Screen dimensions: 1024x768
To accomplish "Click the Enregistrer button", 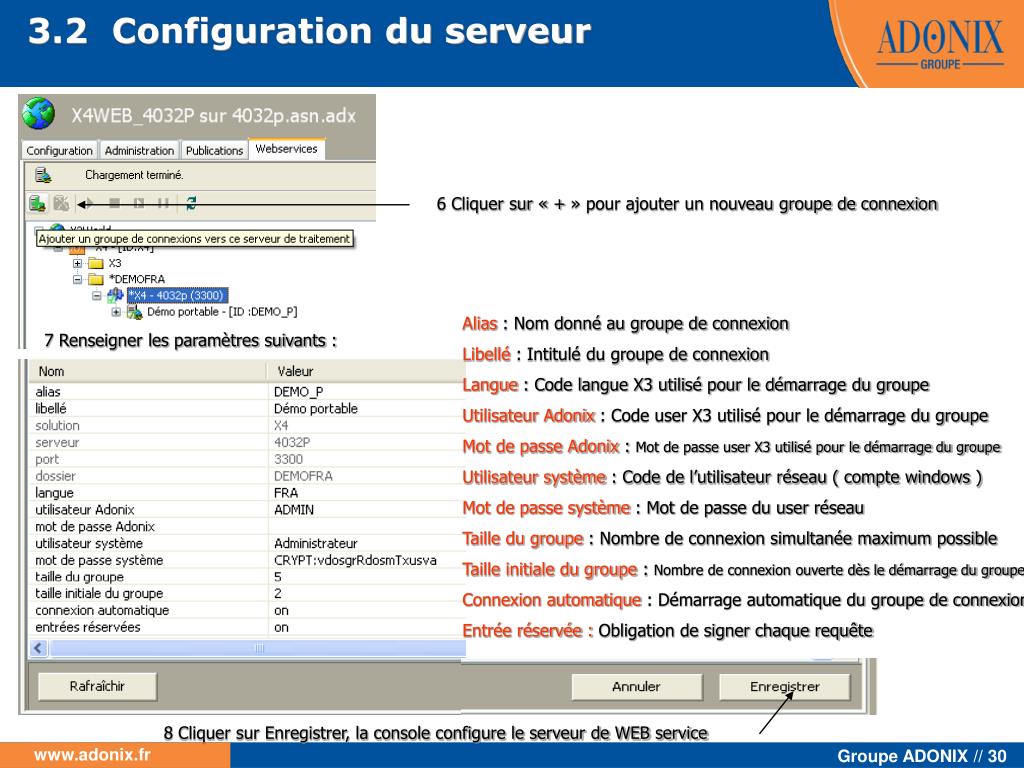I will 784,687.
